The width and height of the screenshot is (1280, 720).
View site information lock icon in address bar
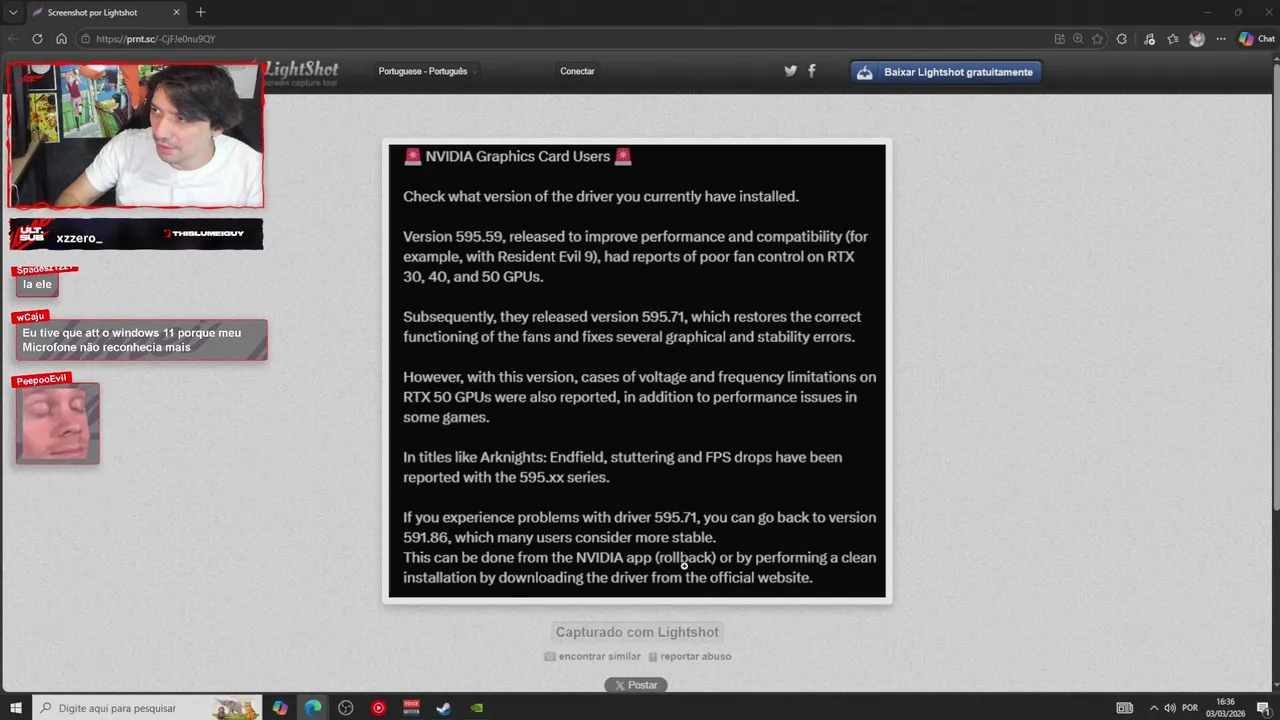click(87, 39)
